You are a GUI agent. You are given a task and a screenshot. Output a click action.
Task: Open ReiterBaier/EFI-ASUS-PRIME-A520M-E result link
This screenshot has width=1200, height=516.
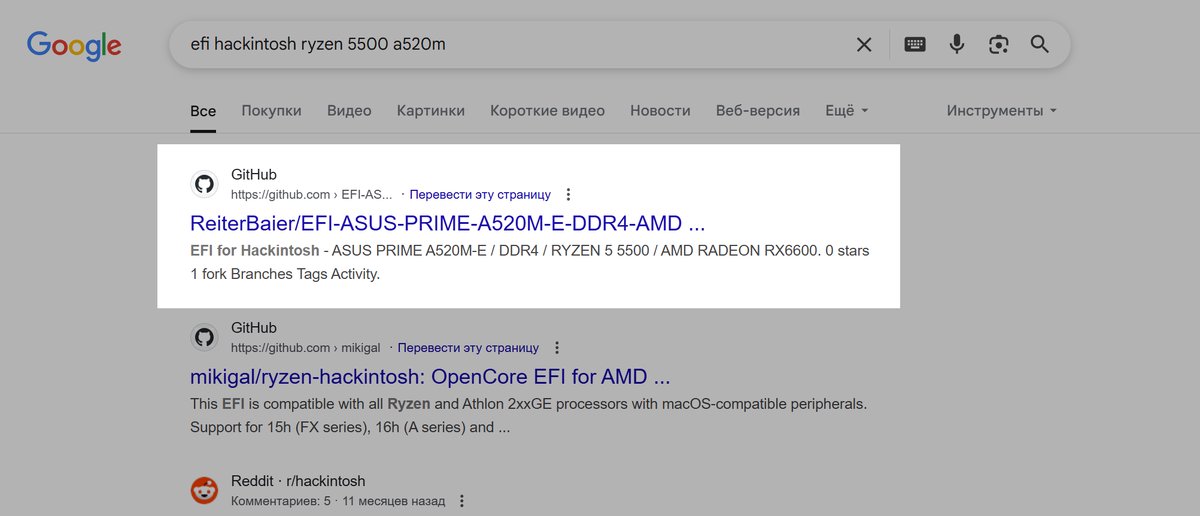pos(447,222)
